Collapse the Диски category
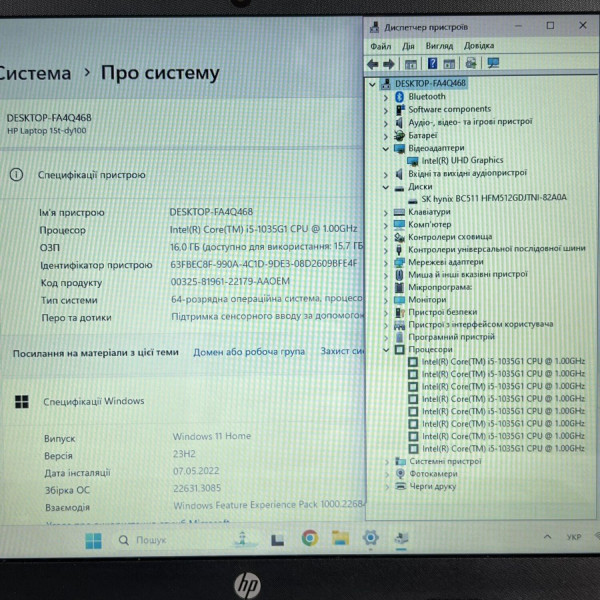600x600 pixels. click(386, 187)
